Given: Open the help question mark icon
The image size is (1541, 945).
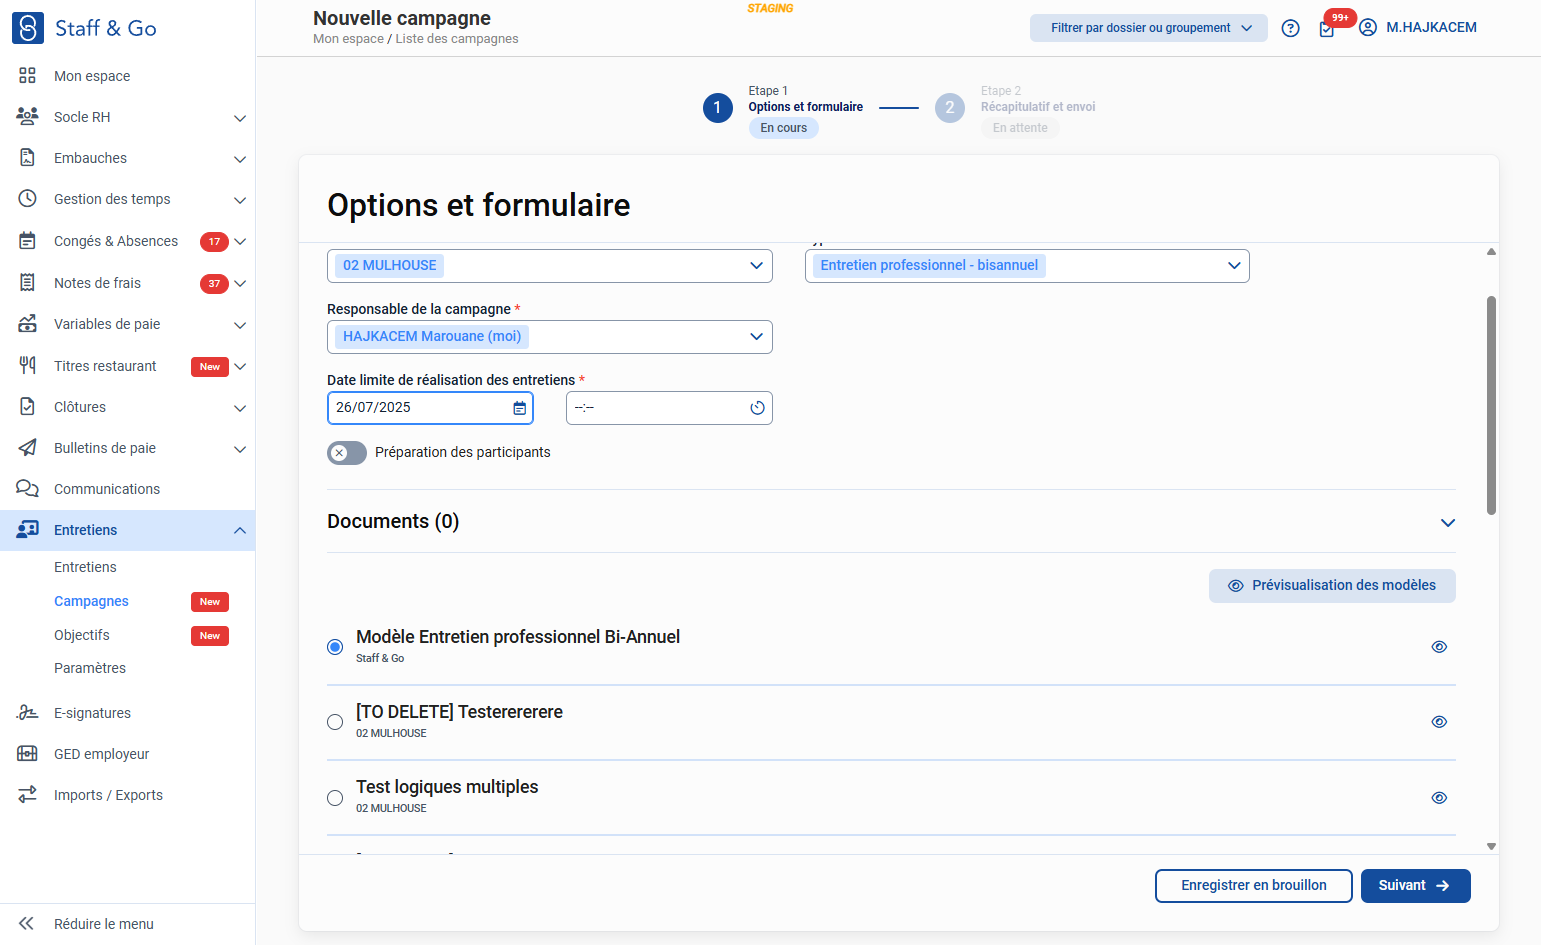Looking at the screenshot, I should (x=1291, y=28).
